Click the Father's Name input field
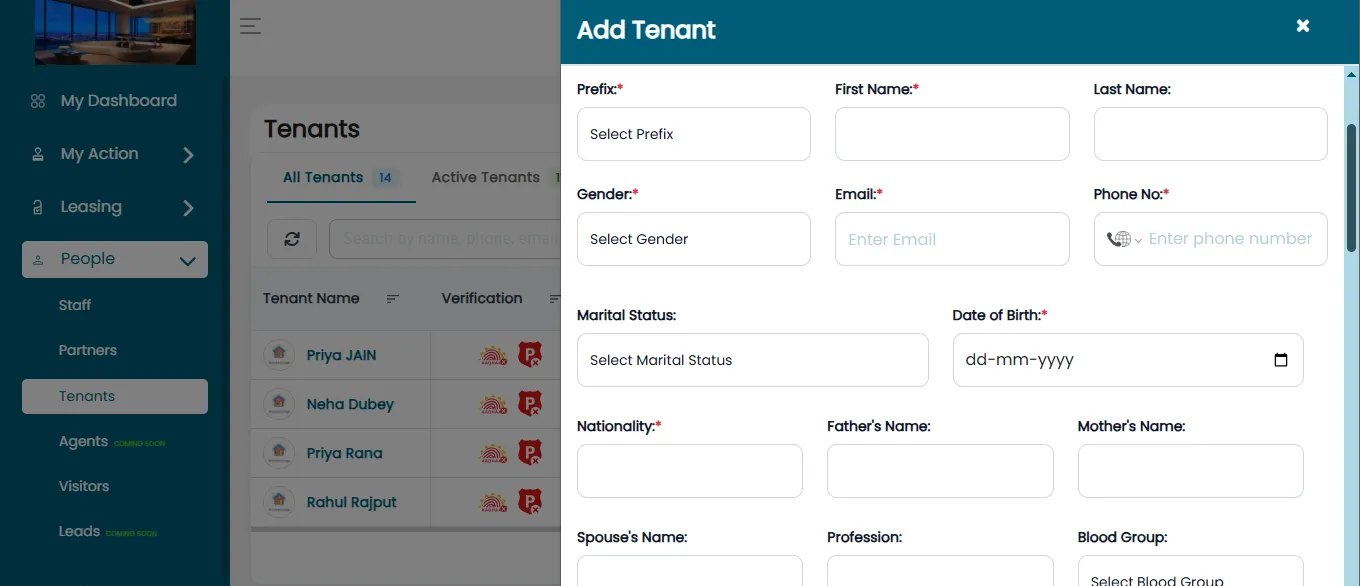 pyautogui.click(x=940, y=471)
